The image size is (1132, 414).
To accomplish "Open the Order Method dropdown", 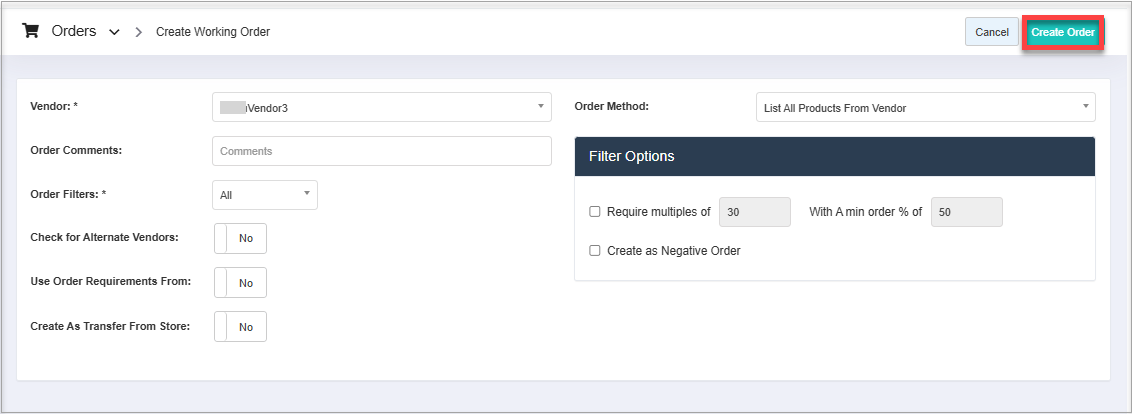I will pyautogui.click(x=924, y=107).
